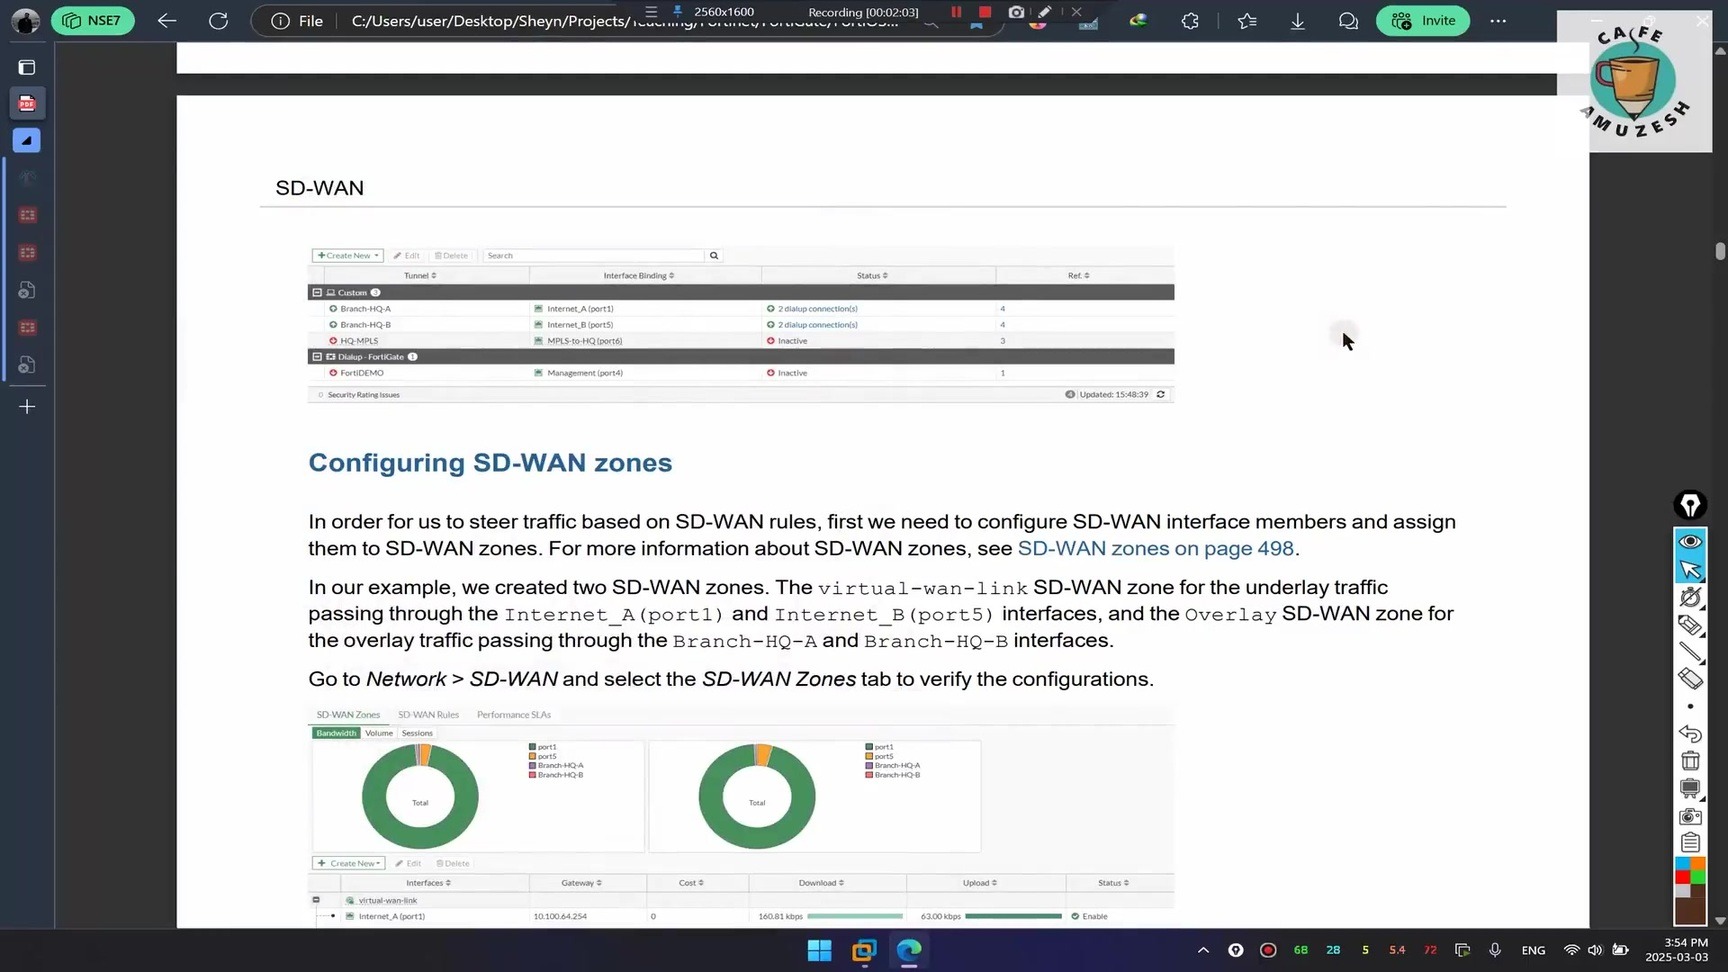Viewport: 1728px width, 972px height.
Task: Open browser extensions puzzle icon
Action: click(x=1190, y=20)
